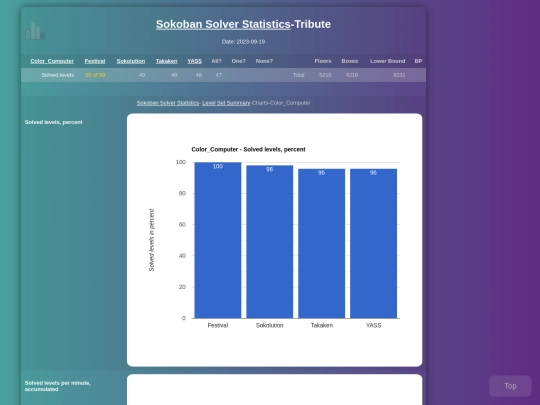The width and height of the screenshot is (540, 405).
Task: Click the All? column header
Action: tap(216, 61)
